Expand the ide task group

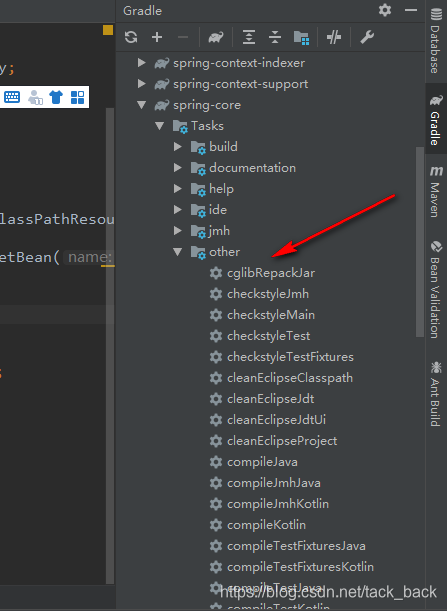178,210
